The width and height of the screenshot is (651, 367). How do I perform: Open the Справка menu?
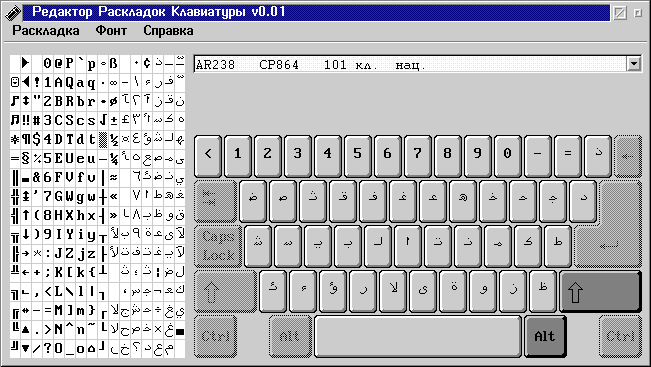[168, 30]
